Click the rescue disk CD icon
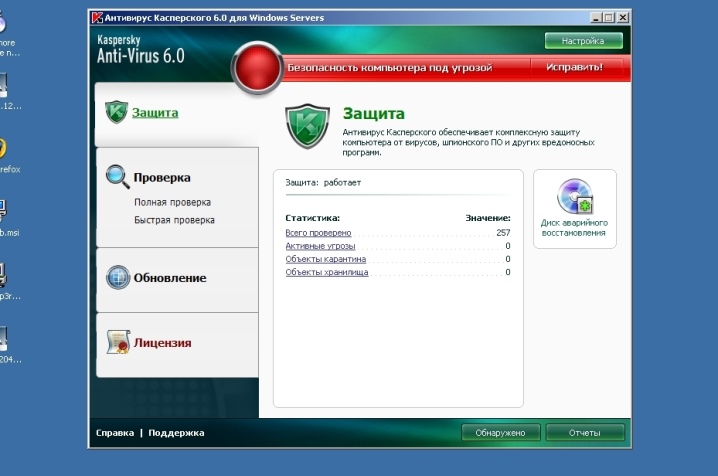This screenshot has height=476, width=718. pyautogui.click(x=575, y=196)
